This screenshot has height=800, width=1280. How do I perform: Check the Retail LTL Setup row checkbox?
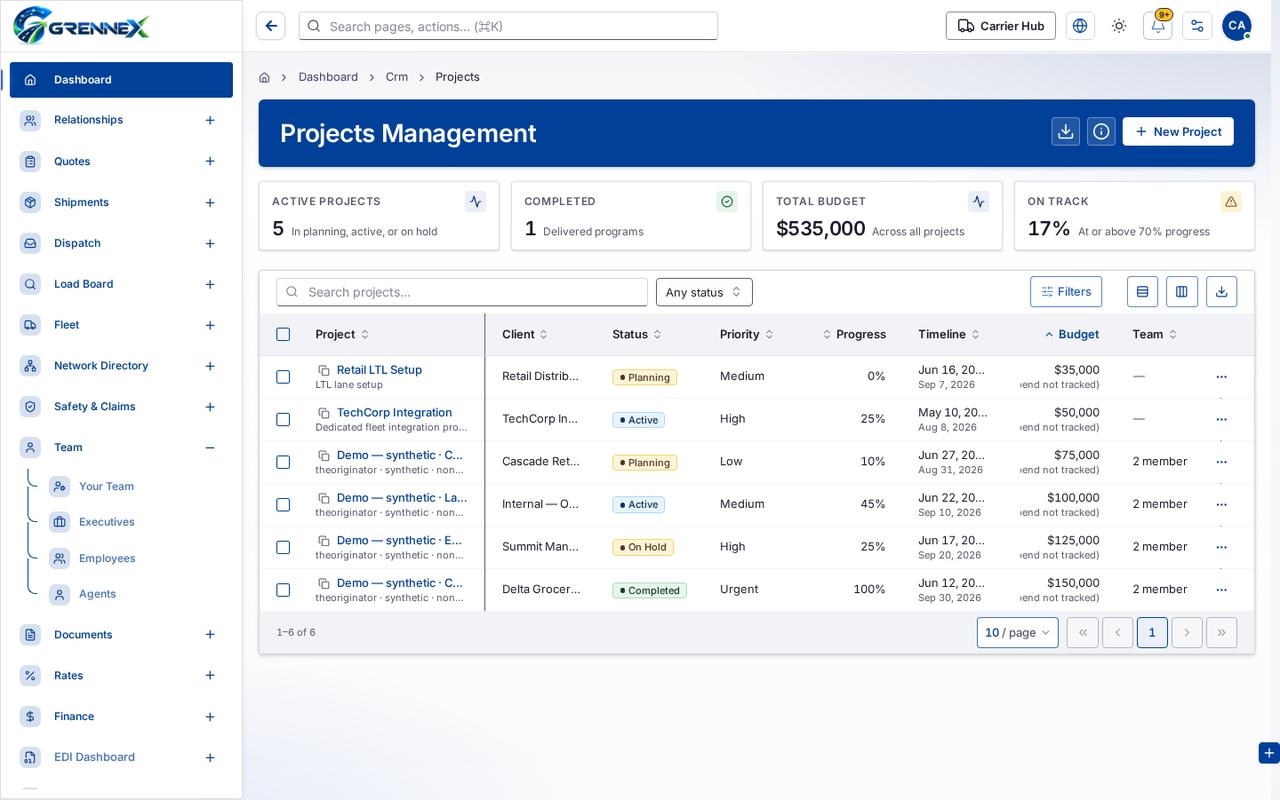click(x=283, y=377)
